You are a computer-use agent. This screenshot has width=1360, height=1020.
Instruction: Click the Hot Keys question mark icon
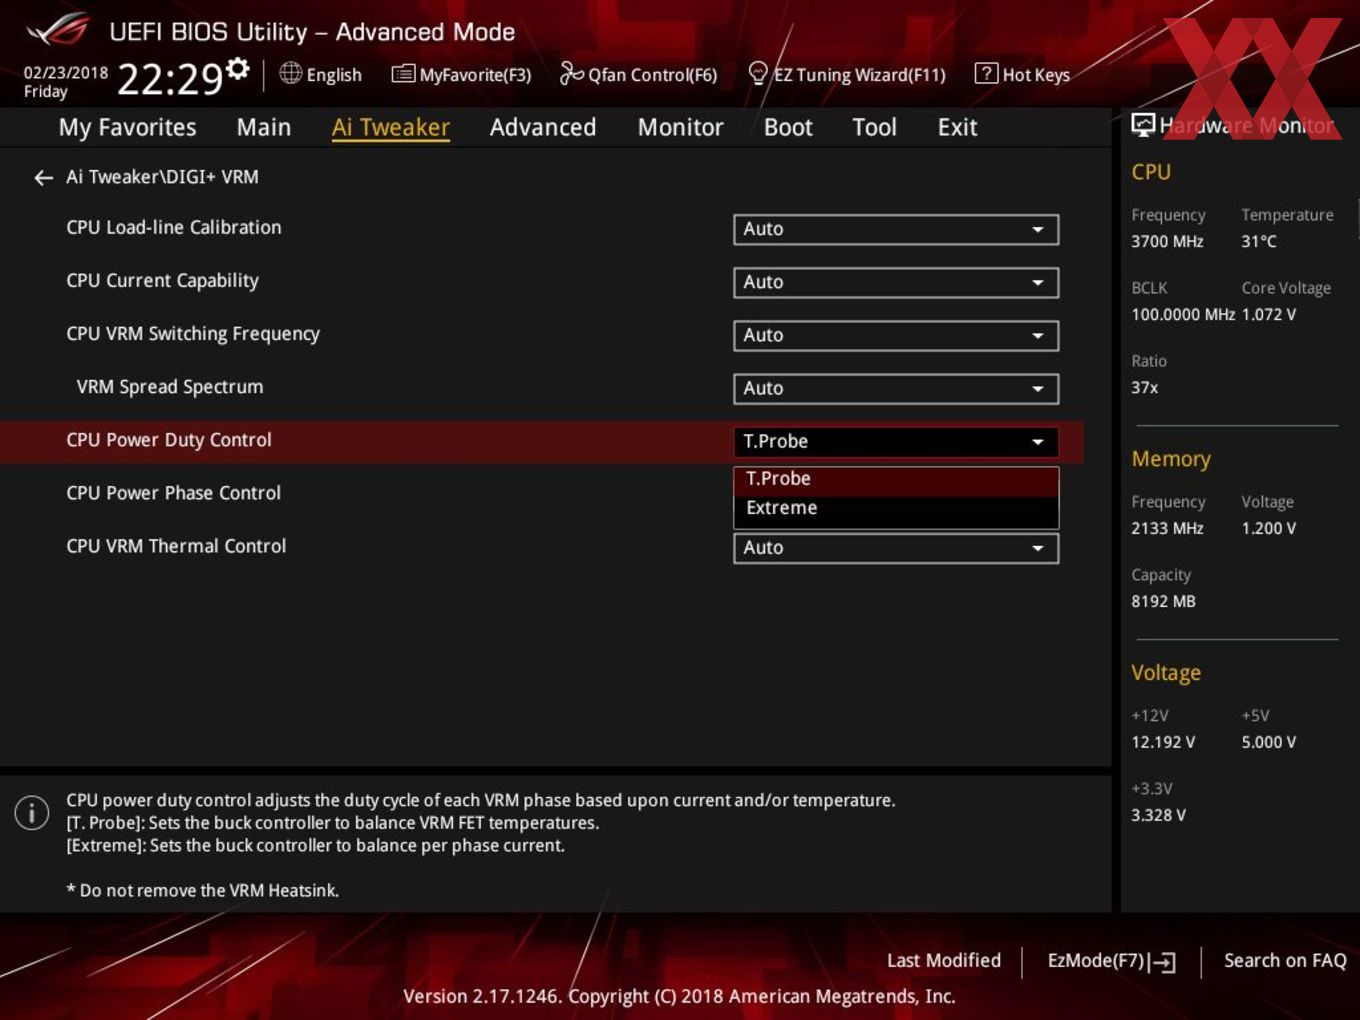coord(986,73)
